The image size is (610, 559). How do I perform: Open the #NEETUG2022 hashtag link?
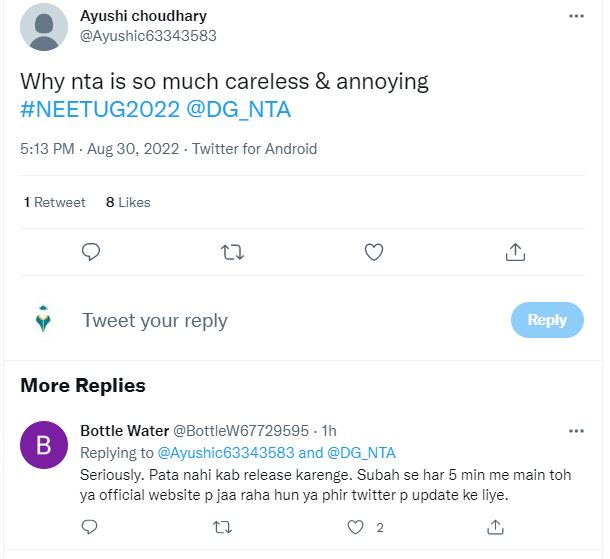tap(100, 108)
